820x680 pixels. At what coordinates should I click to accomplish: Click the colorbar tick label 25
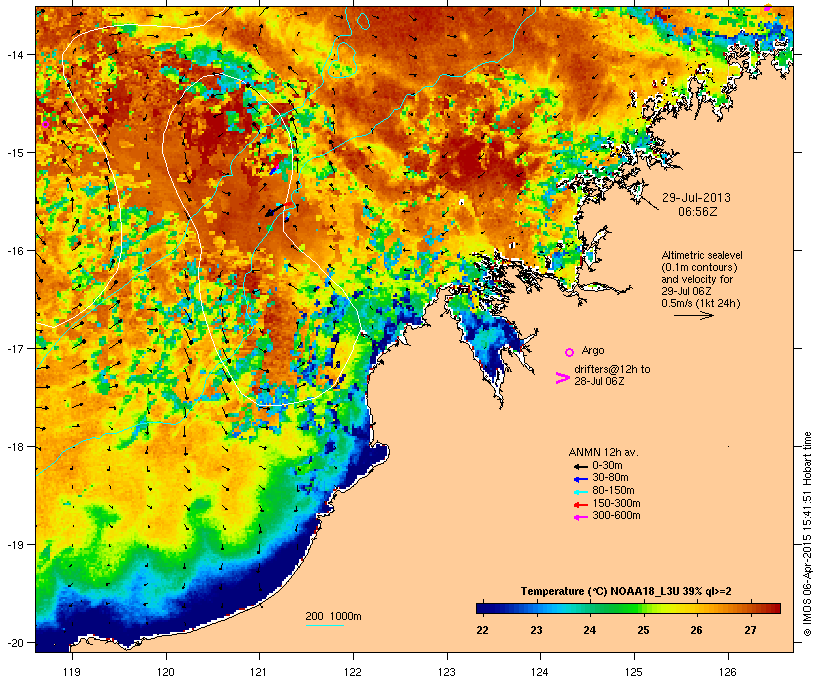coord(643,630)
